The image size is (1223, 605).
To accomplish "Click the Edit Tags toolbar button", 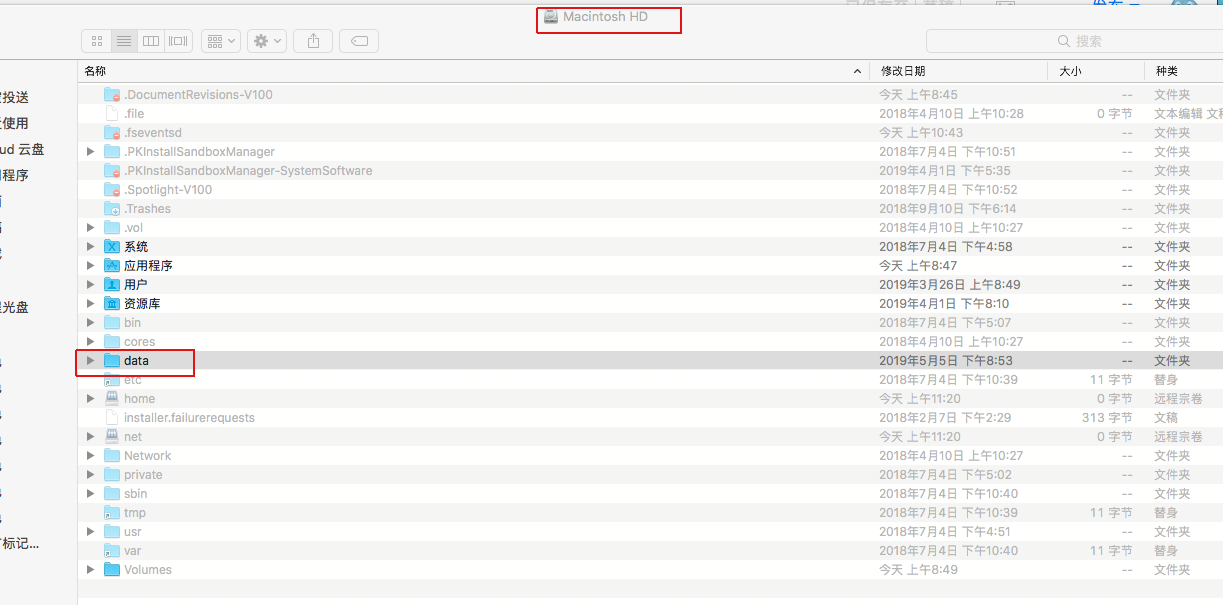I will 359,41.
